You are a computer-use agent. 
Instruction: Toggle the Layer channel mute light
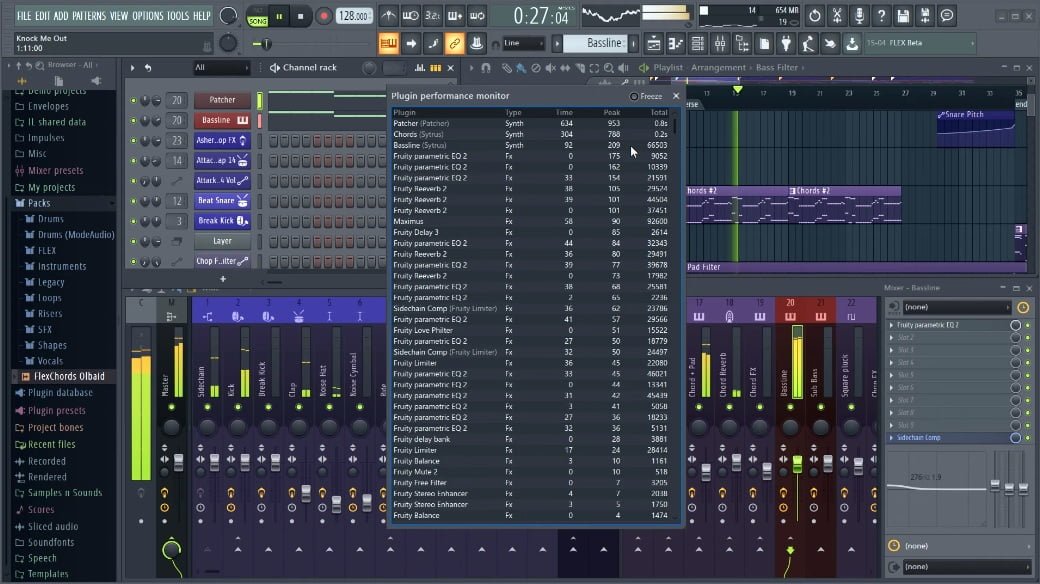[x=133, y=242]
